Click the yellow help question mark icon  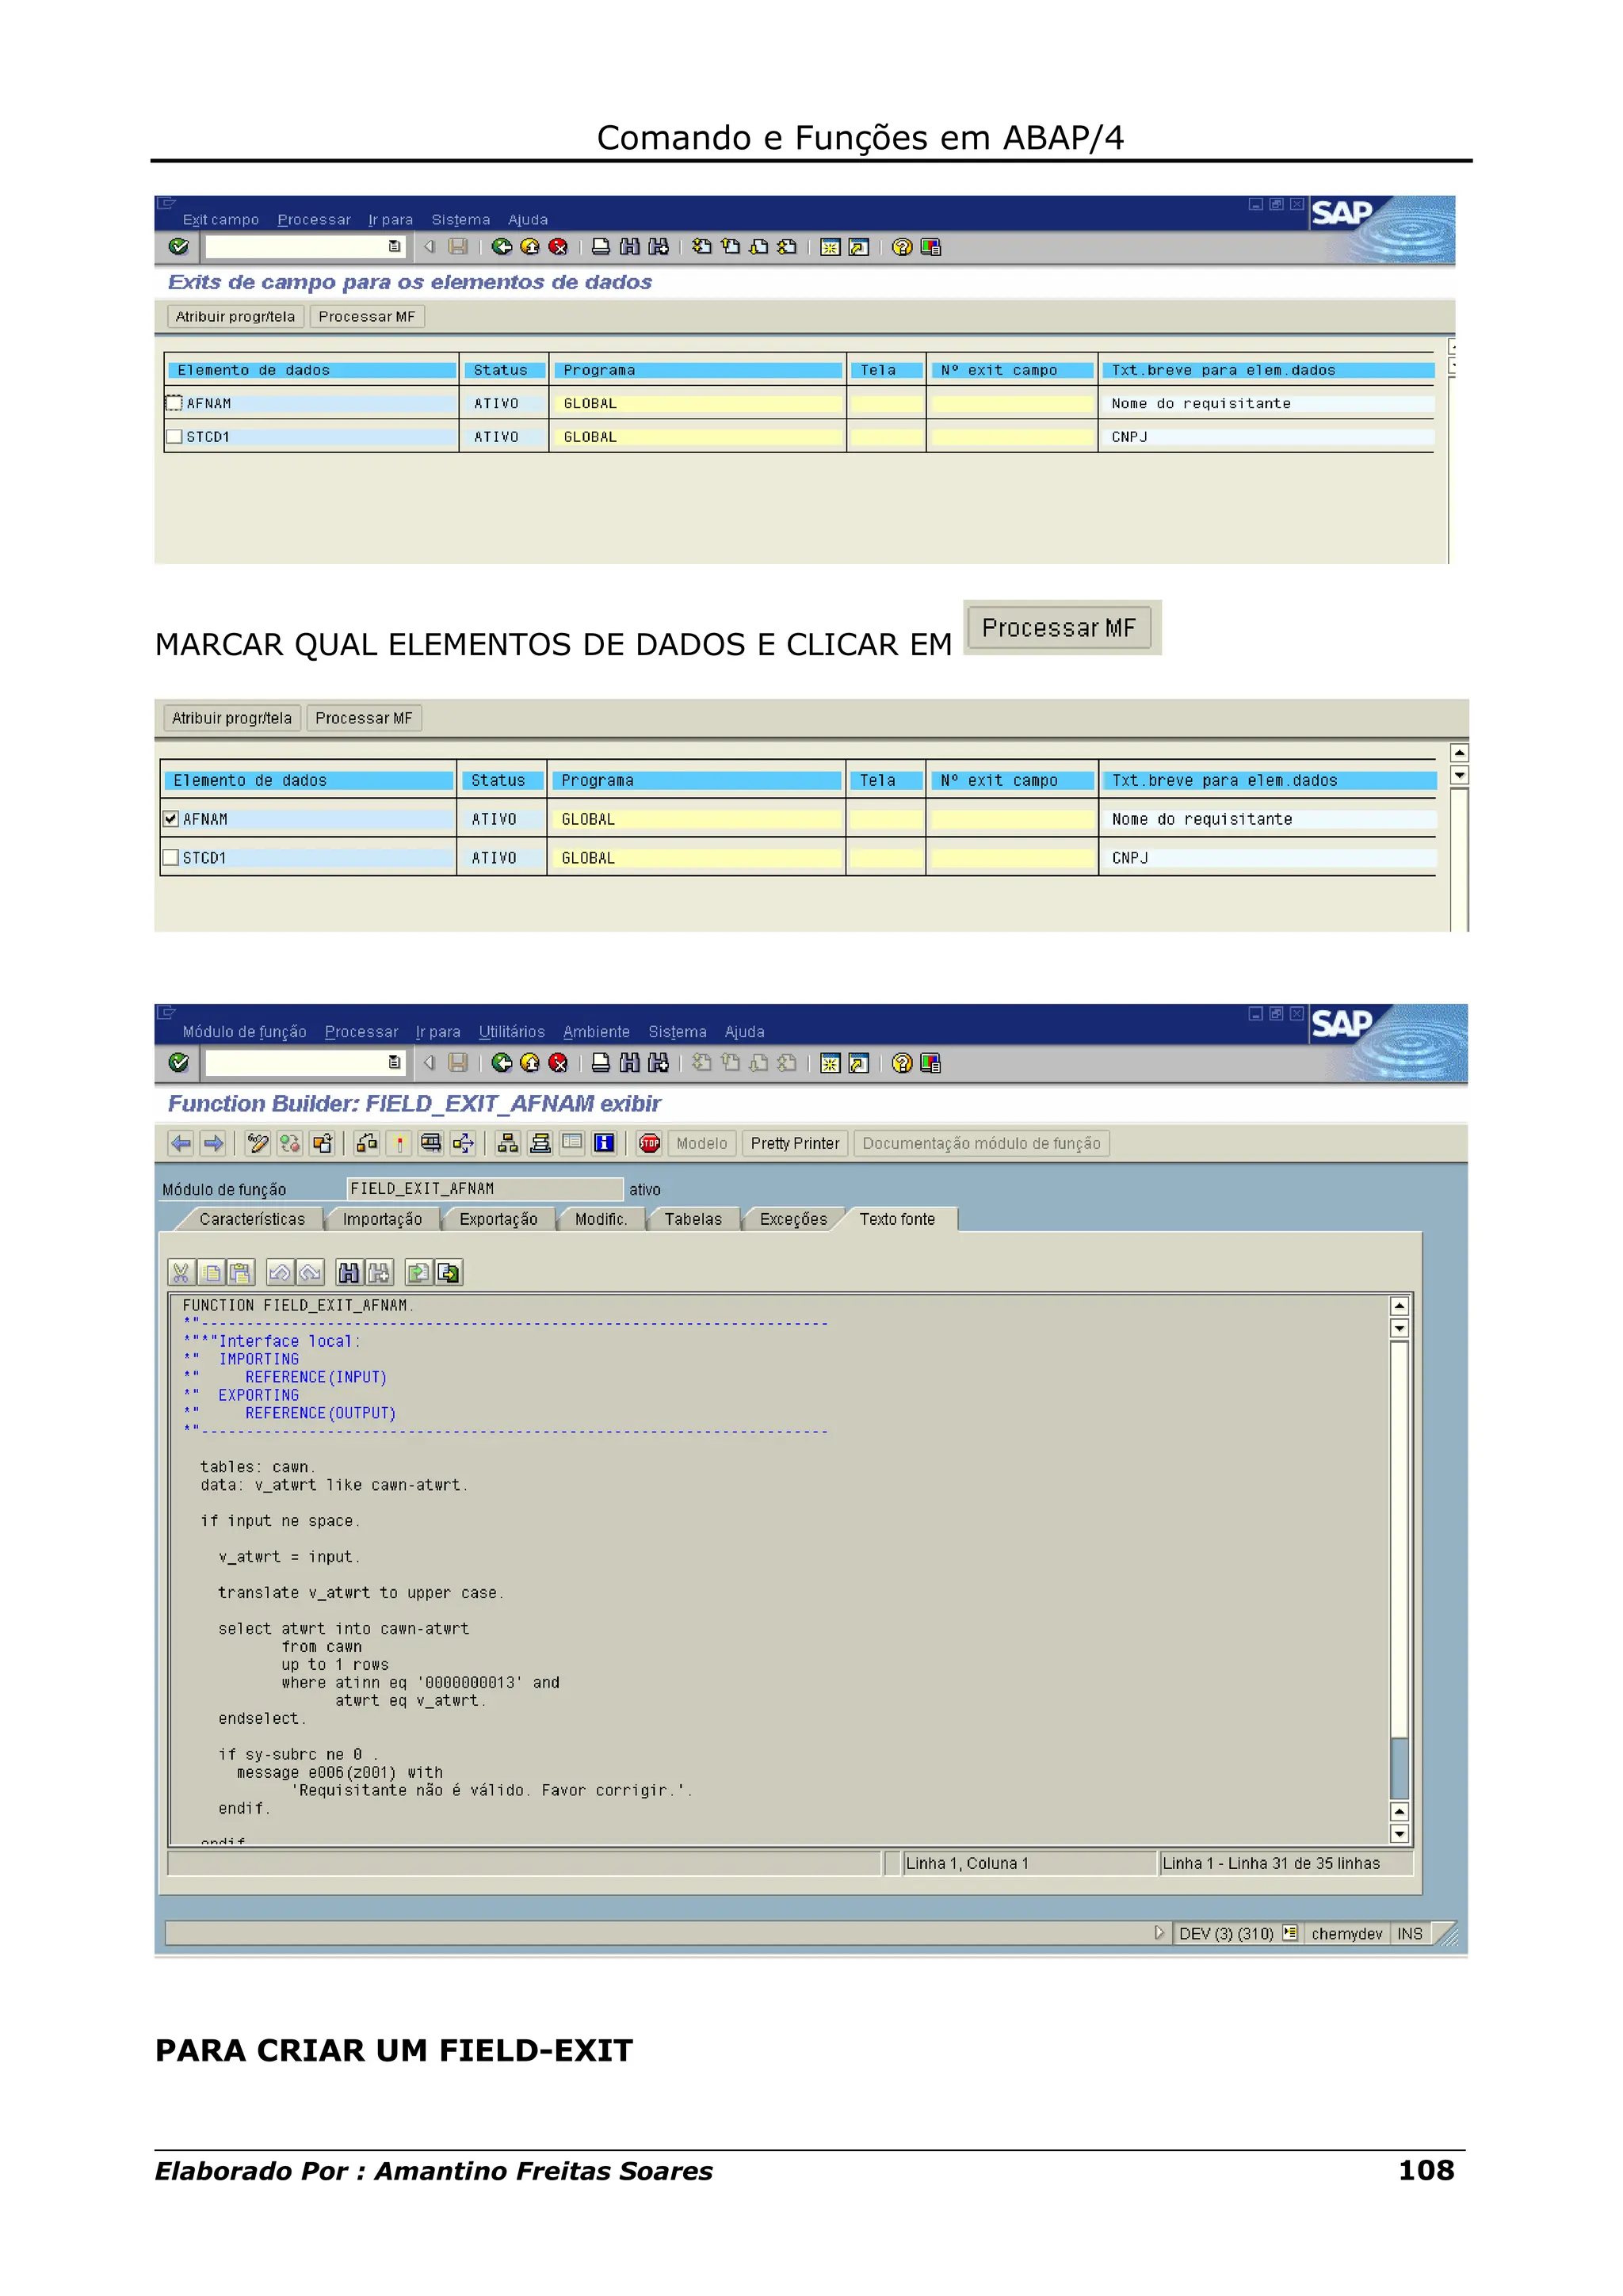[x=901, y=246]
